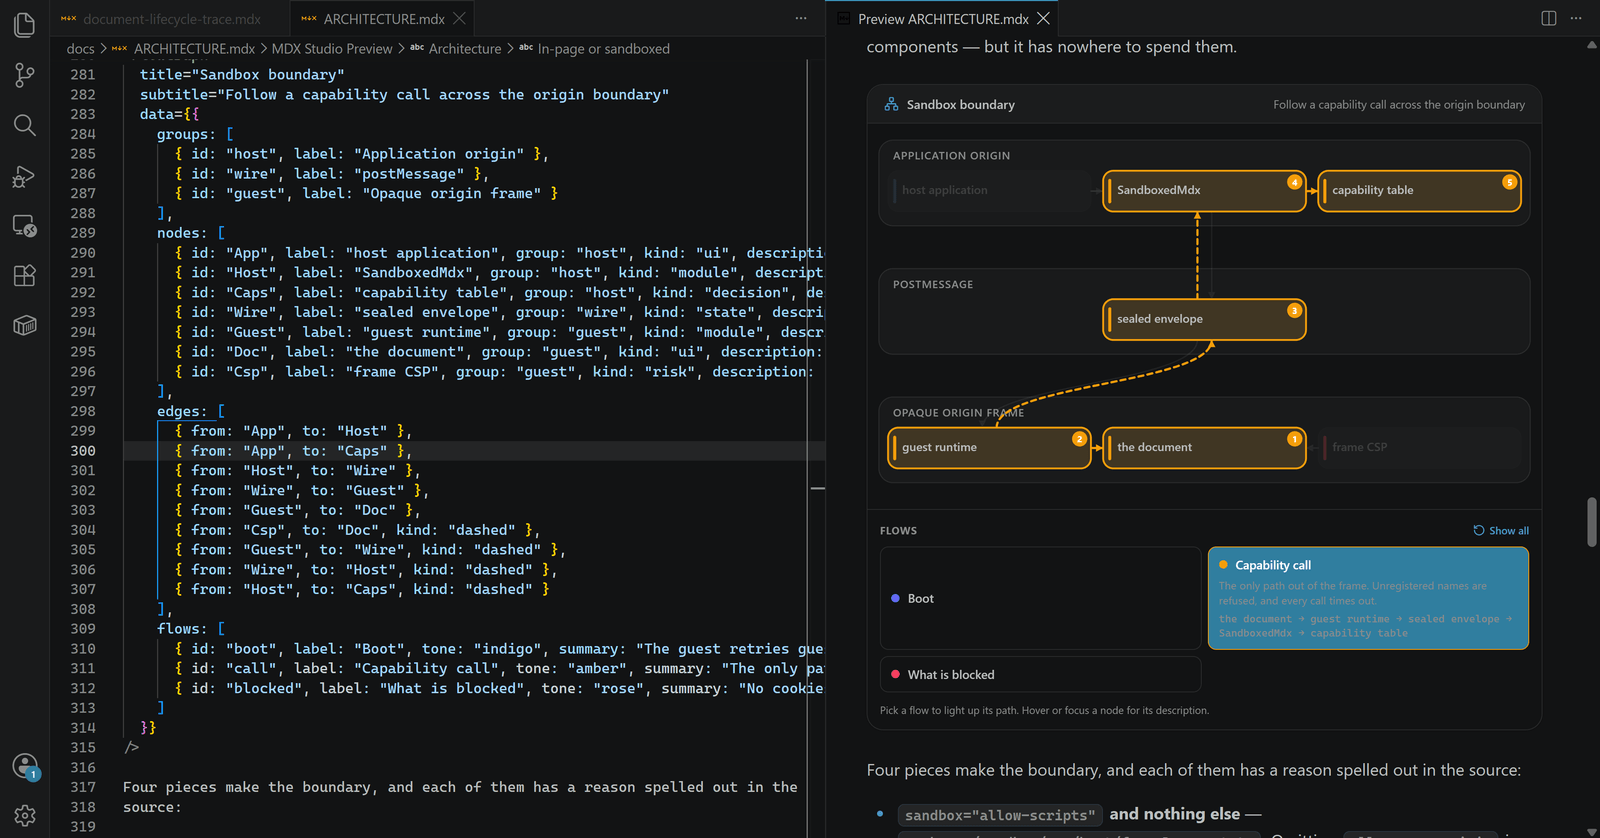Open the Source Control view
This screenshot has width=1600, height=838.
pos(24,75)
